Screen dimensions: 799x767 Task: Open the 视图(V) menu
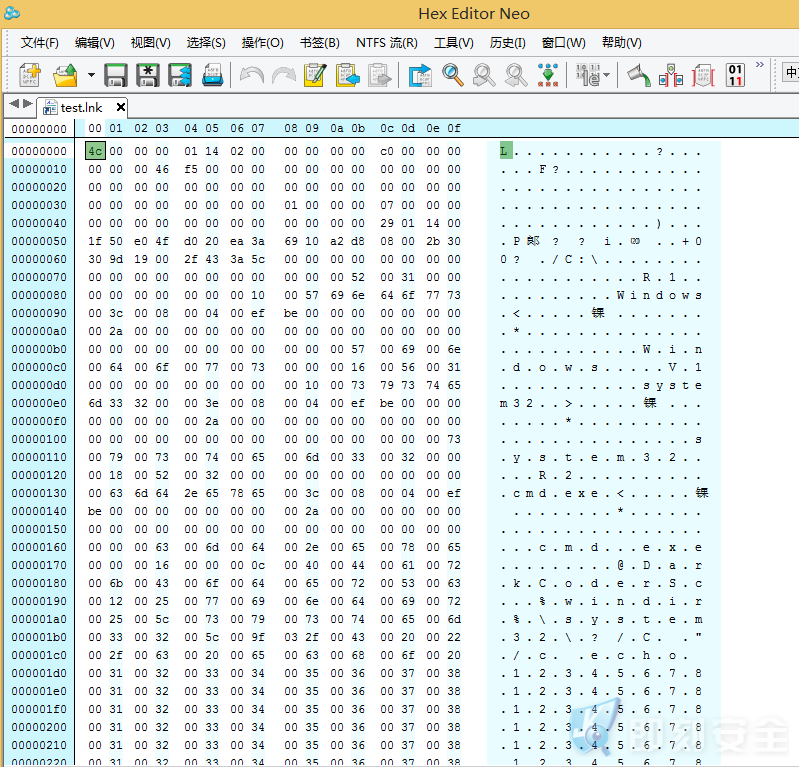tap(150, 43)
